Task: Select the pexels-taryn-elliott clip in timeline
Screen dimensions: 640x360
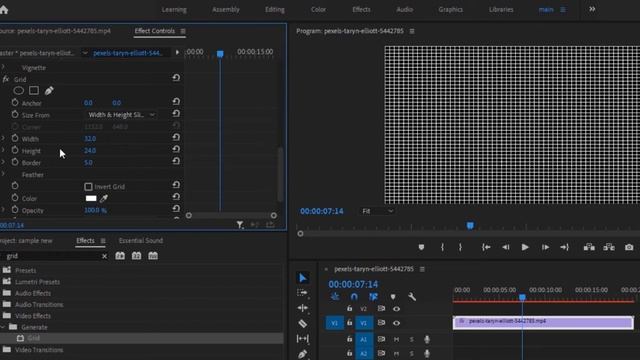Action: click(x=543, y=322)
